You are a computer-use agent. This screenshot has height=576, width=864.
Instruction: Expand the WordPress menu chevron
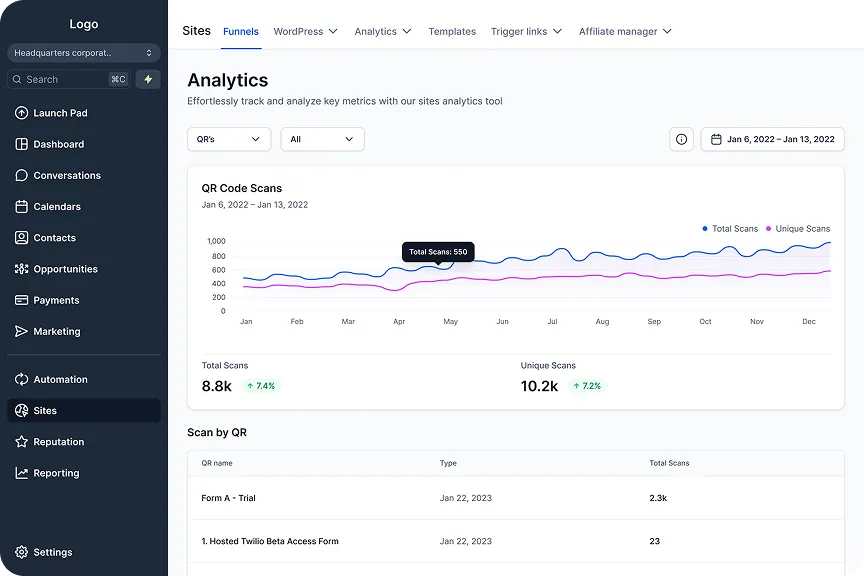333,31
